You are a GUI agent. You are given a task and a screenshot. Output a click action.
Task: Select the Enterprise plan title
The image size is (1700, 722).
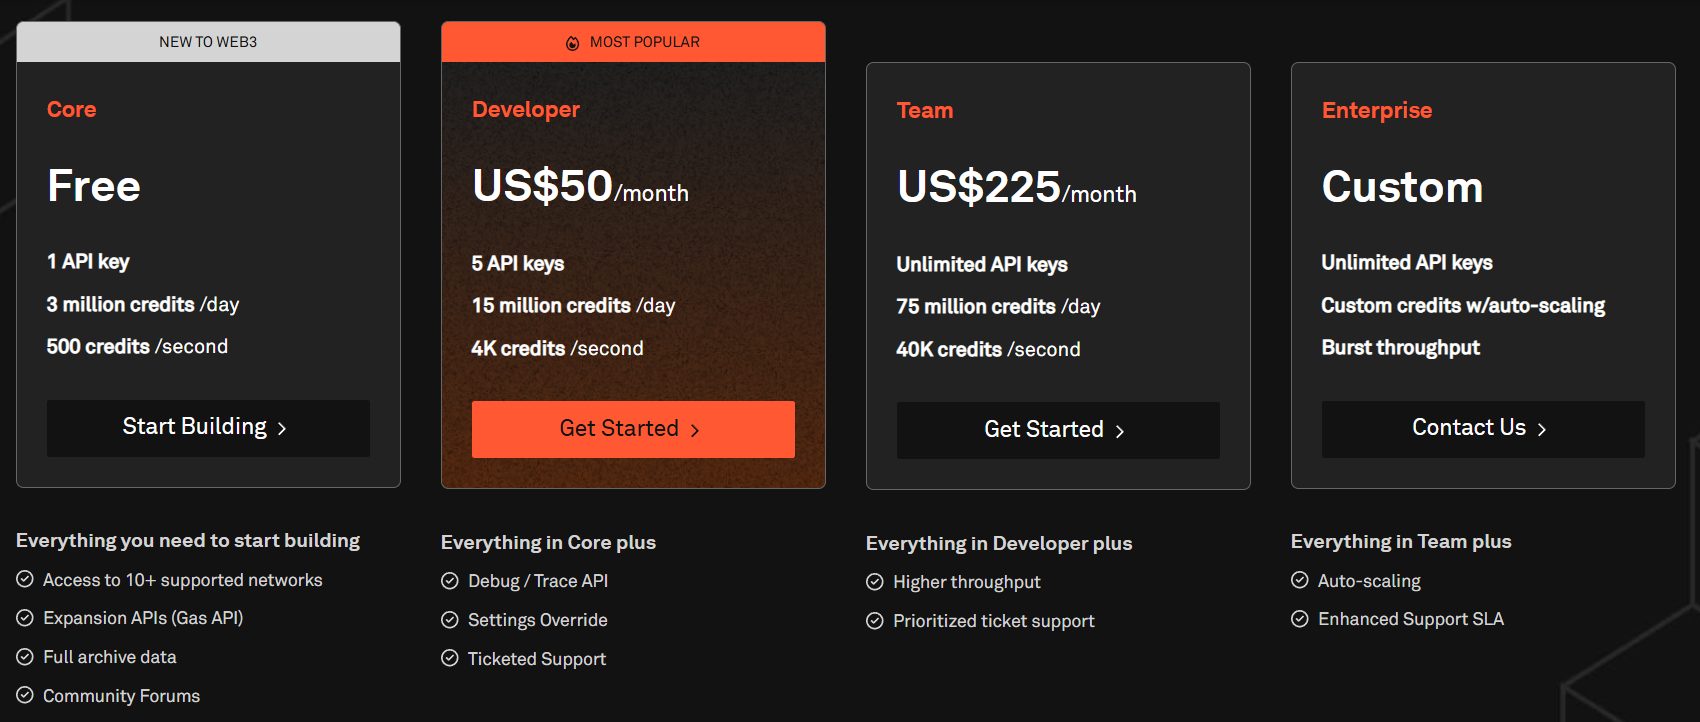click(1377, 110)
